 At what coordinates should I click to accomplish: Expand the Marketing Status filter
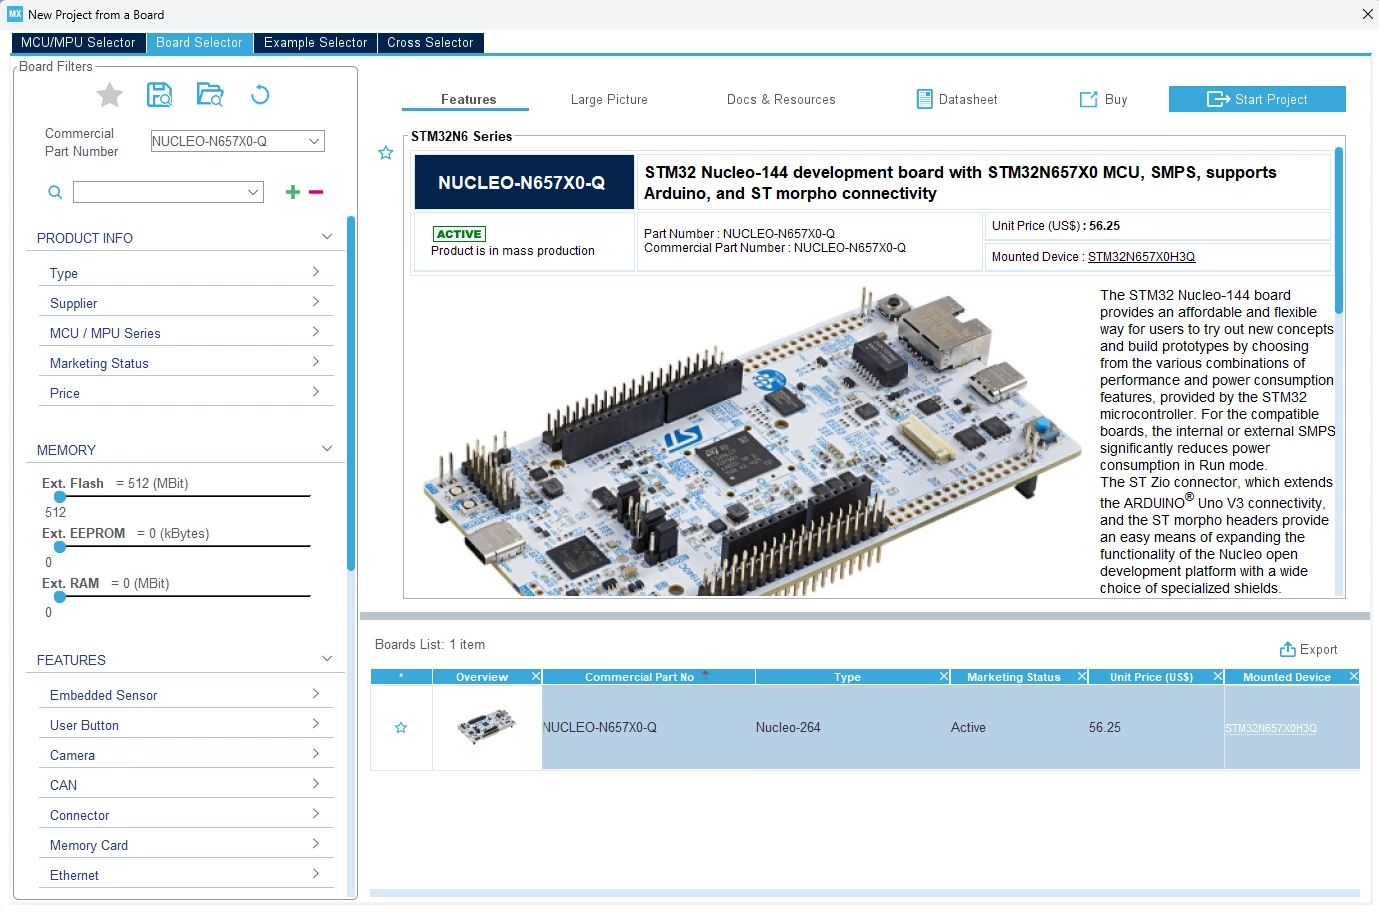coord(316,362)
